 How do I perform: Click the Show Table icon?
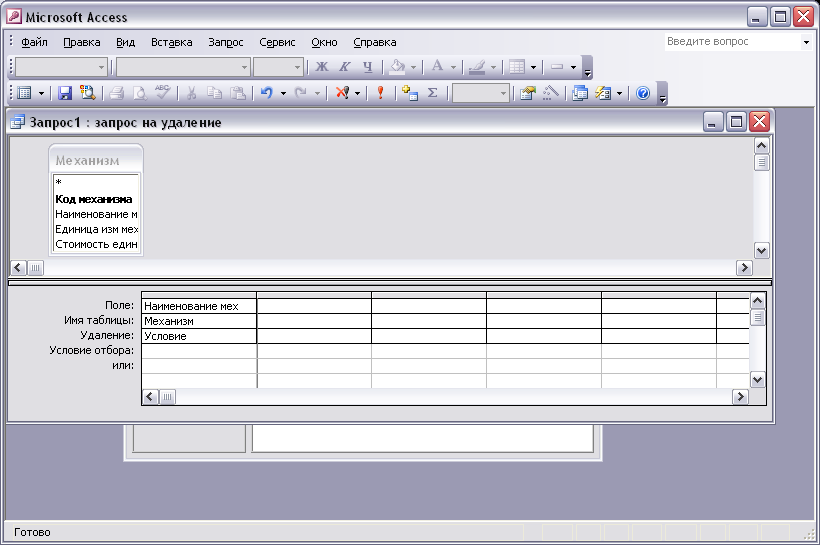(x=410, y=93)
